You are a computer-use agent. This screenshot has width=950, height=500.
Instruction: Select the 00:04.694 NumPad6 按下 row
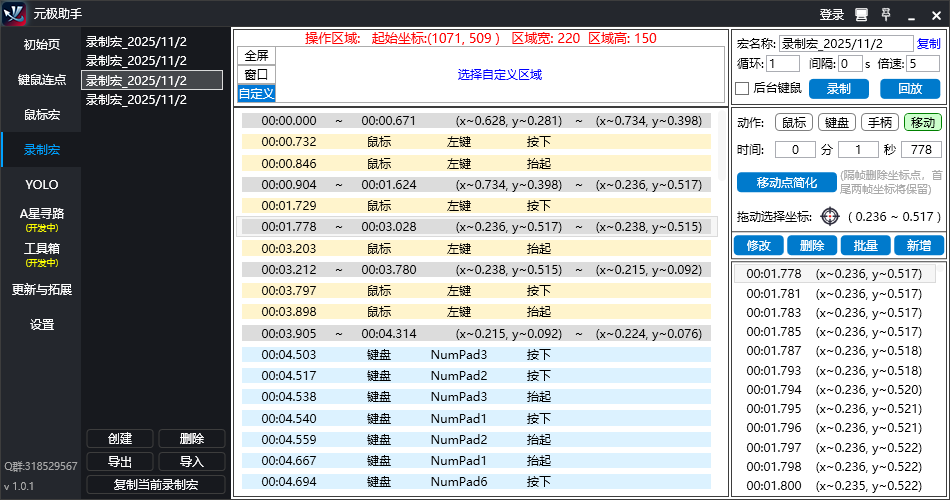(x=476, y=482)
